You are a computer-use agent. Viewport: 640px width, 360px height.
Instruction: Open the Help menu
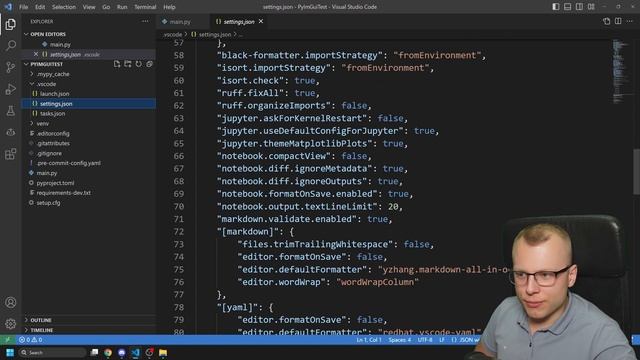(x=169, y=7)
